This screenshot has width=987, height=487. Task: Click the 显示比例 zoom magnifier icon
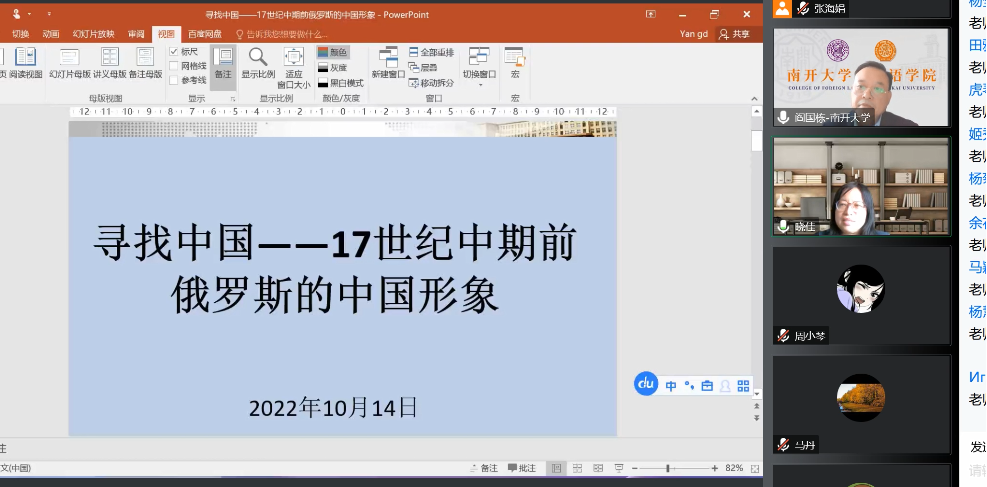tap(257, 57)
